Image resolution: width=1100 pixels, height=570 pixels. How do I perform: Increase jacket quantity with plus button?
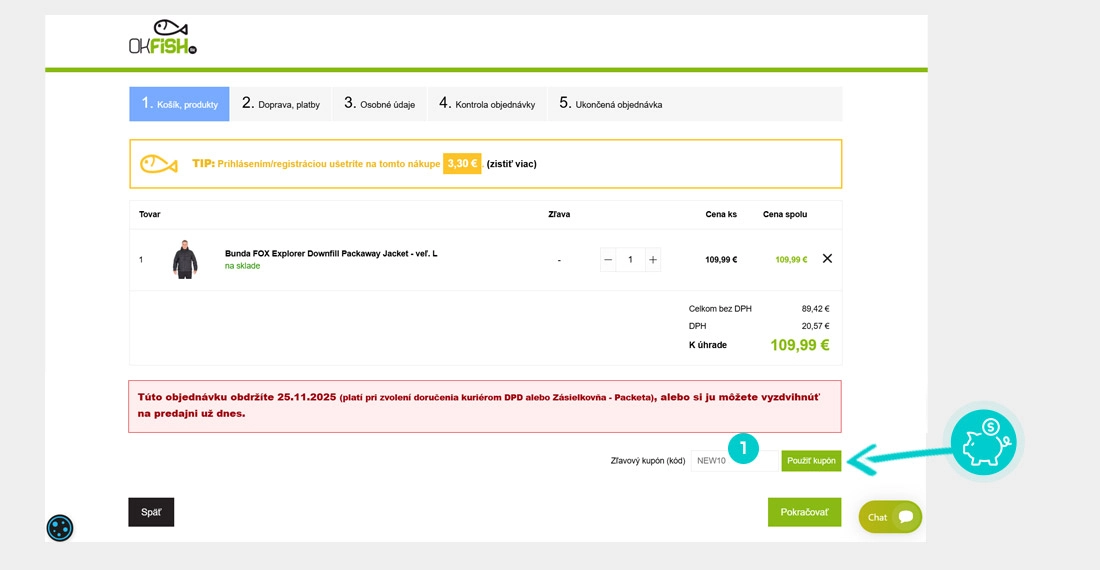652,259
